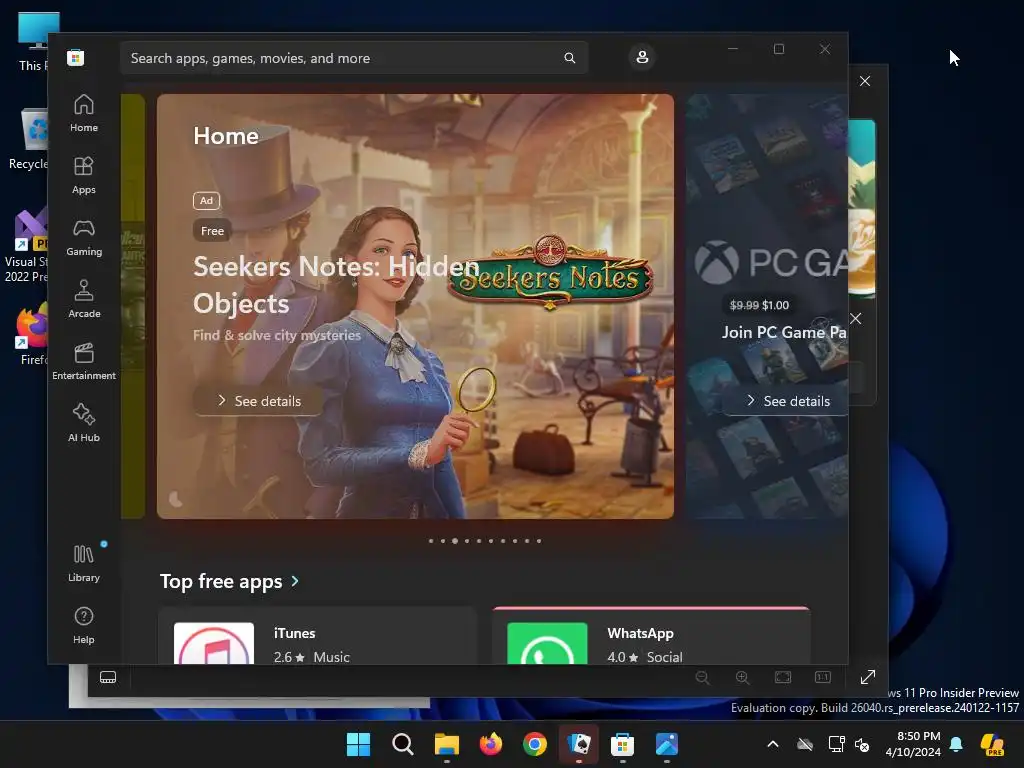Open Microsoft Store from the taskbar
This screenshot has width=1024, height=768.
click(x=622, y=744)
